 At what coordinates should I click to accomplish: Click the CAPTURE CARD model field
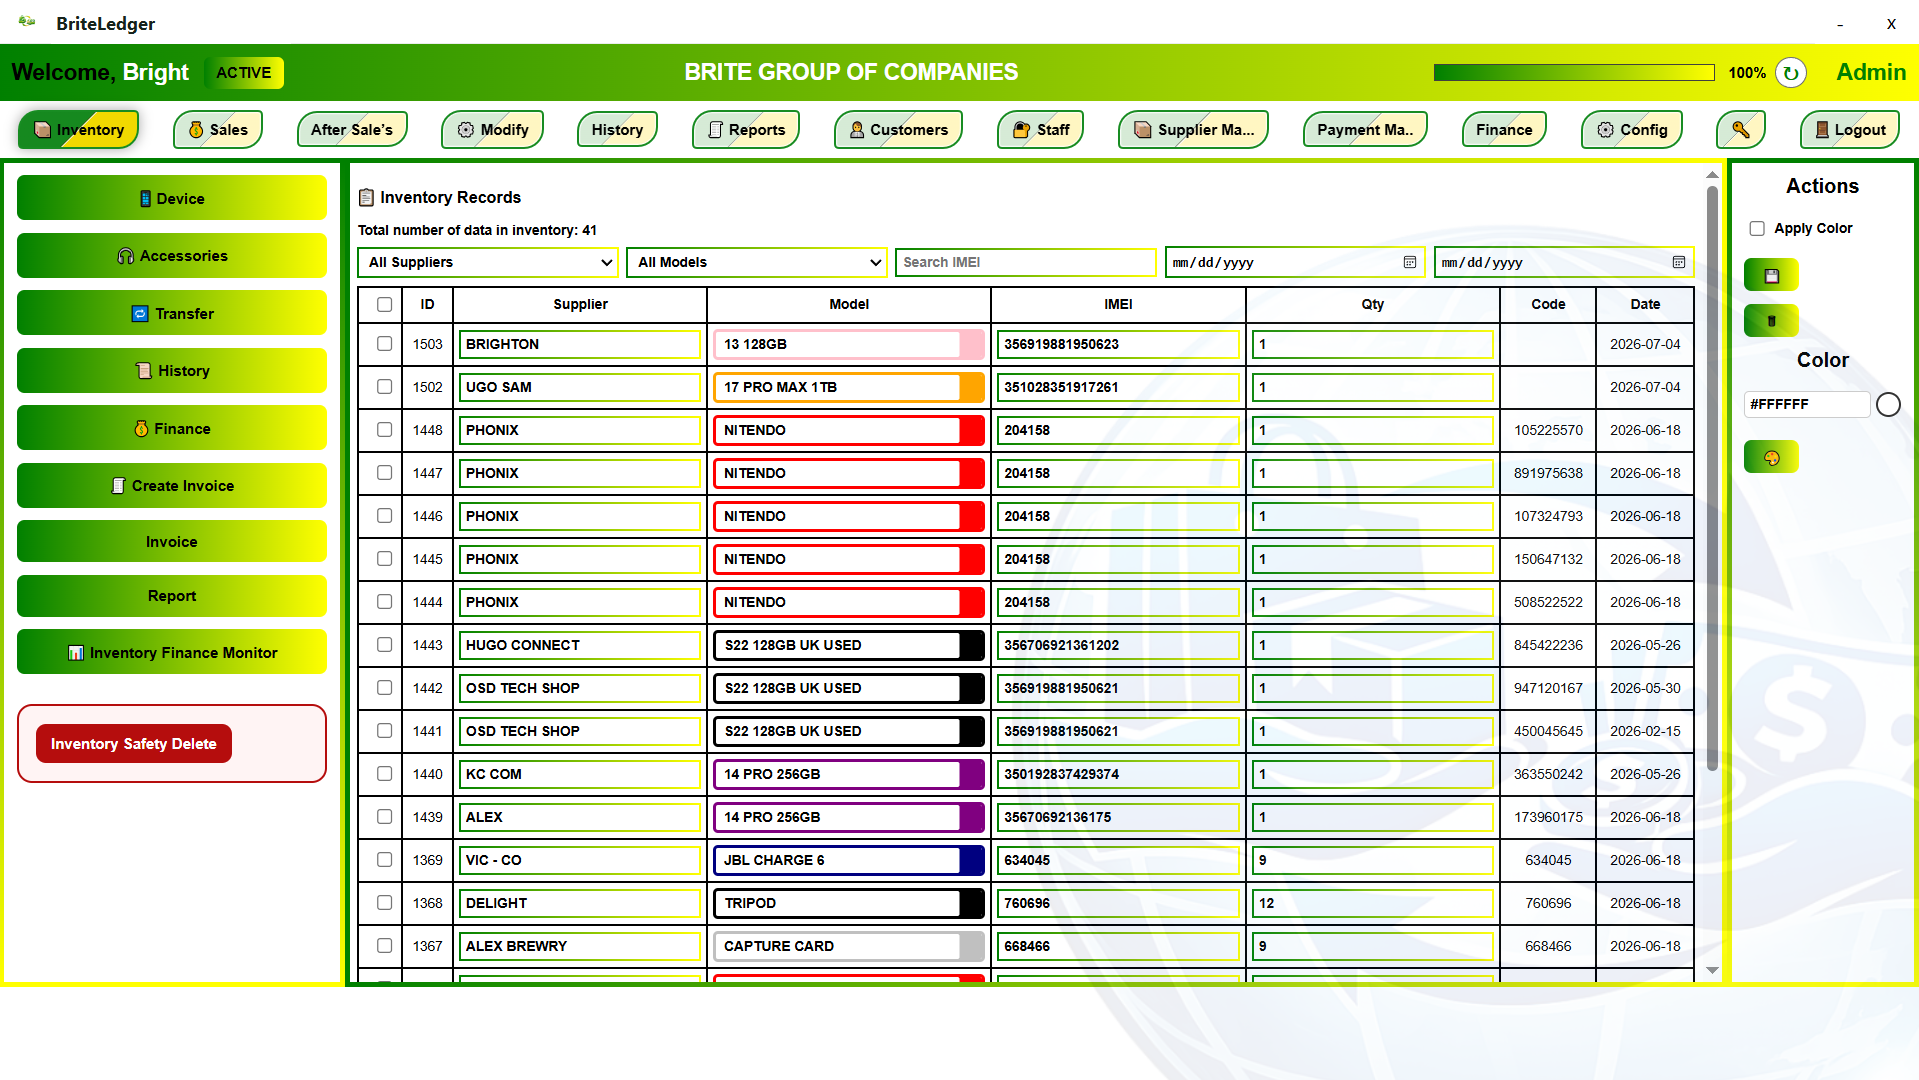837,946
